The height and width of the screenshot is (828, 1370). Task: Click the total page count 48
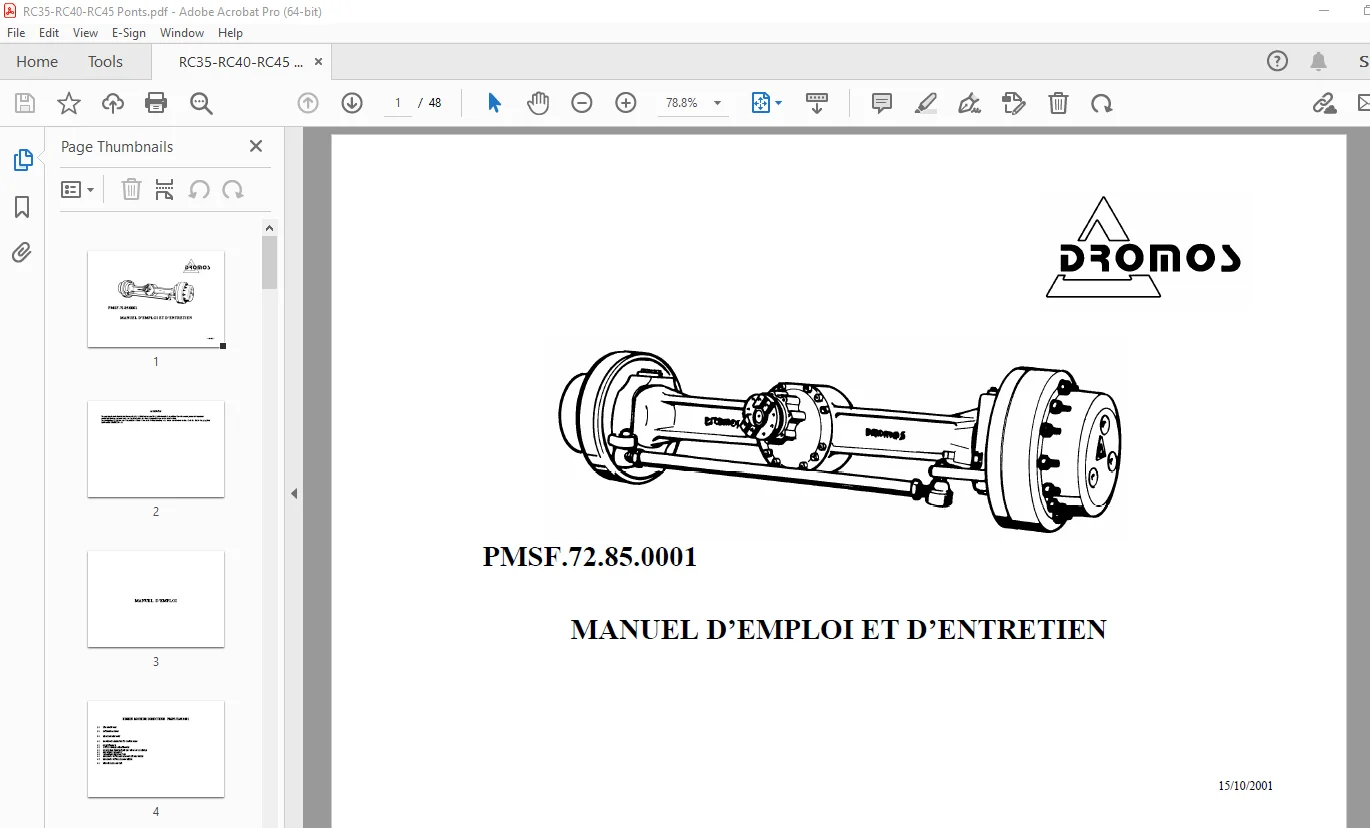click(x=435, y=103)
